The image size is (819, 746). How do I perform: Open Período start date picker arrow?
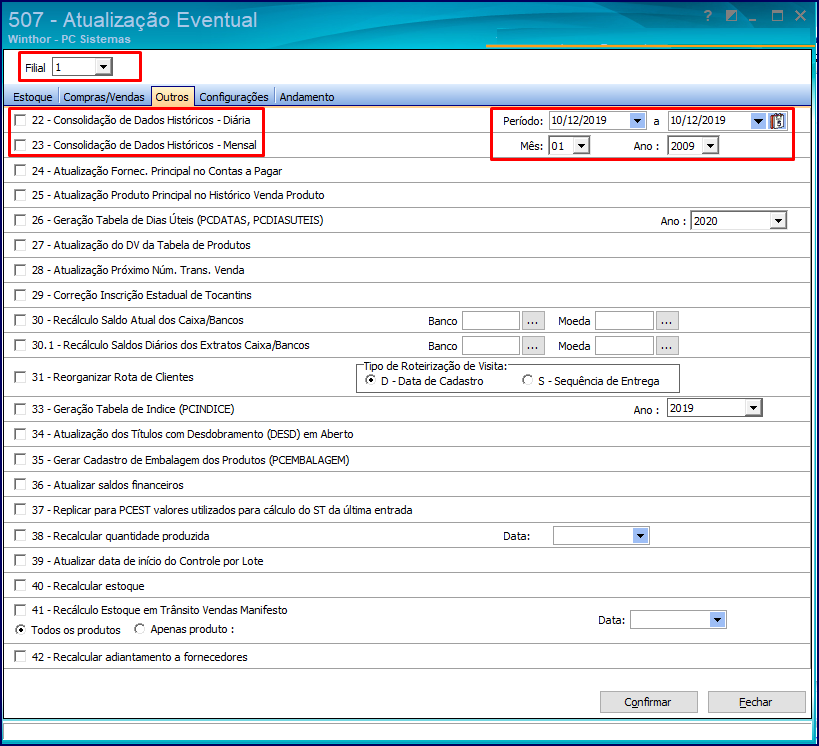coord(637,121)
